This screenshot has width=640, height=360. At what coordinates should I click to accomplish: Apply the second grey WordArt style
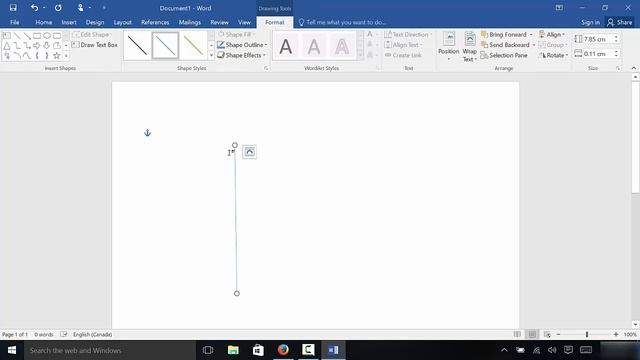click(313, 47)
